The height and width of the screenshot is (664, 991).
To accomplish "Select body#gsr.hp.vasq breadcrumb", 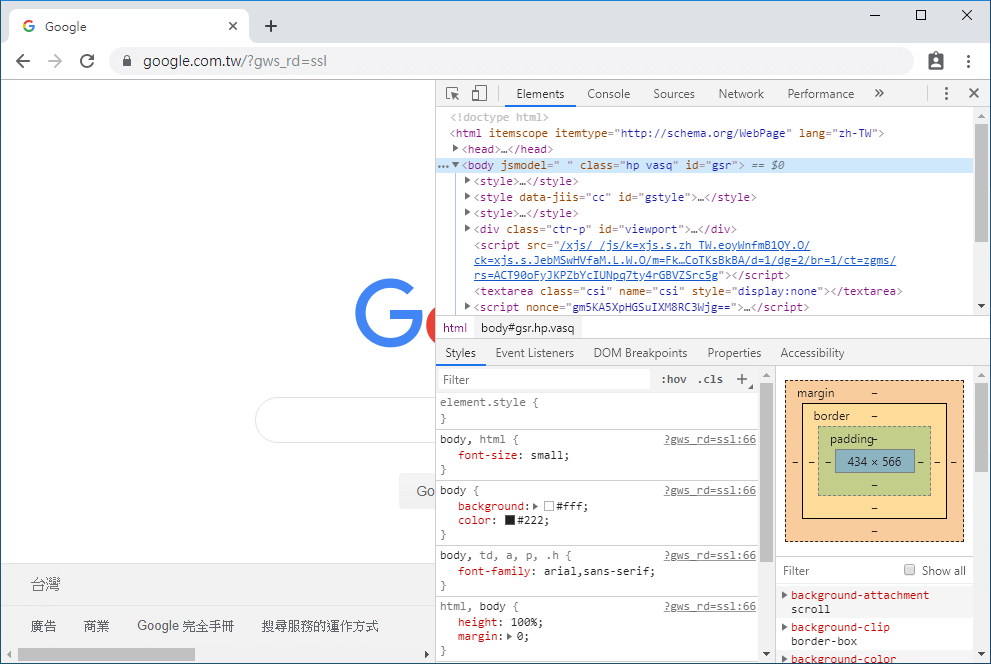I will pyautogui.click(x=528, y=328).
